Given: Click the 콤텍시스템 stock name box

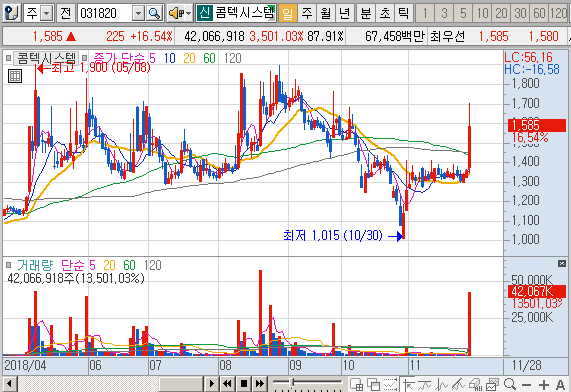Looking at the screenshot, I should [x=244, y=13].
